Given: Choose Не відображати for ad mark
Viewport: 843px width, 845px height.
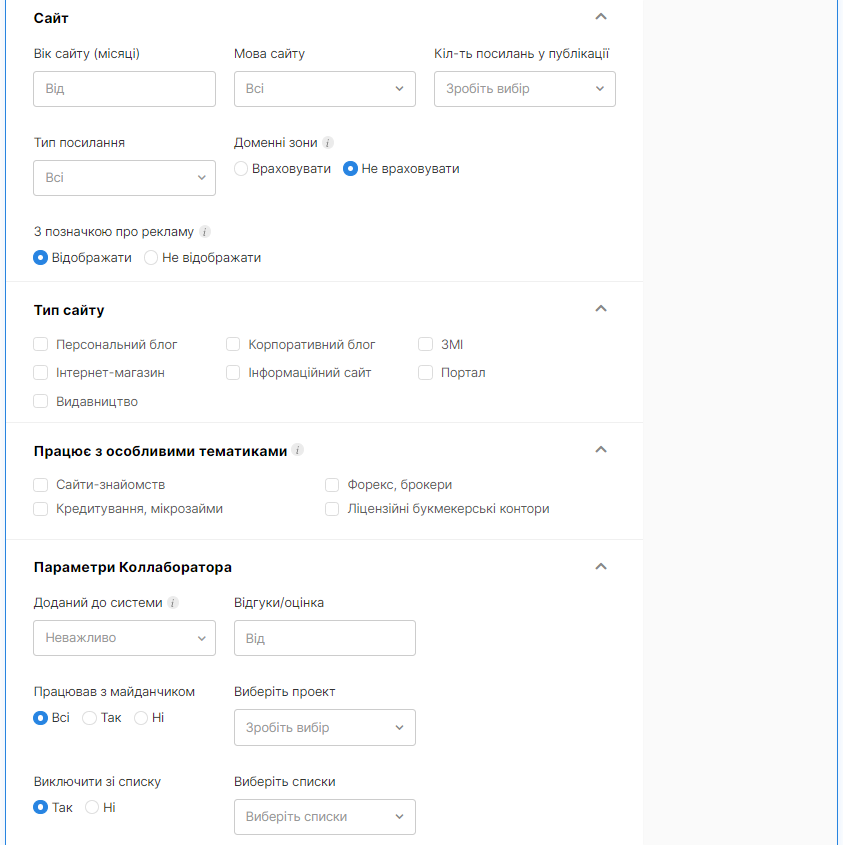Looking at the screenshot, I should 151,258.
